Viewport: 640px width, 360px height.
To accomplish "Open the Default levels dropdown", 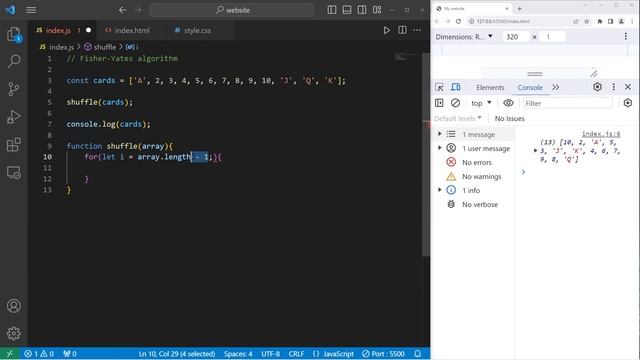I will [458, 118].
